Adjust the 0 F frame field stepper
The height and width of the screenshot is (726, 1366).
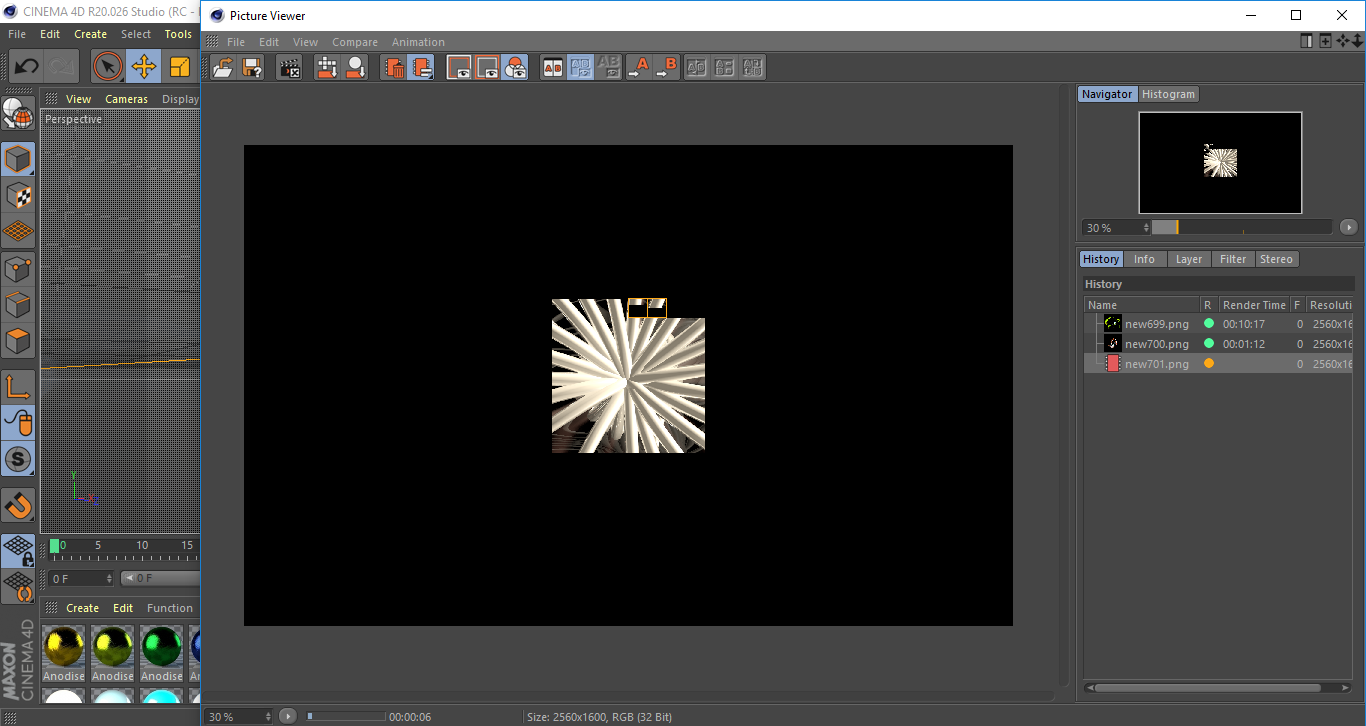pos(109,578)
